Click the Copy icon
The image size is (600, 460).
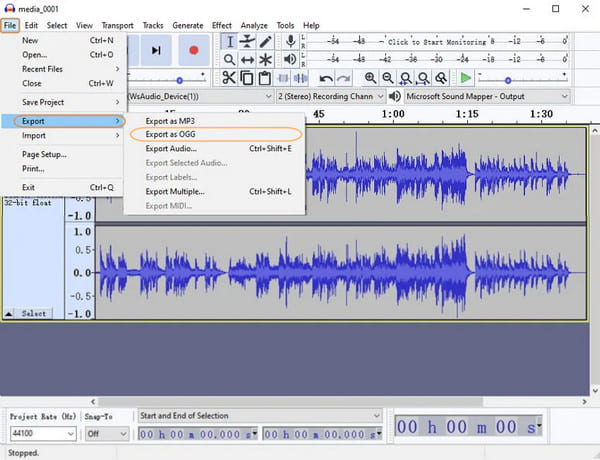click(247, 78)
